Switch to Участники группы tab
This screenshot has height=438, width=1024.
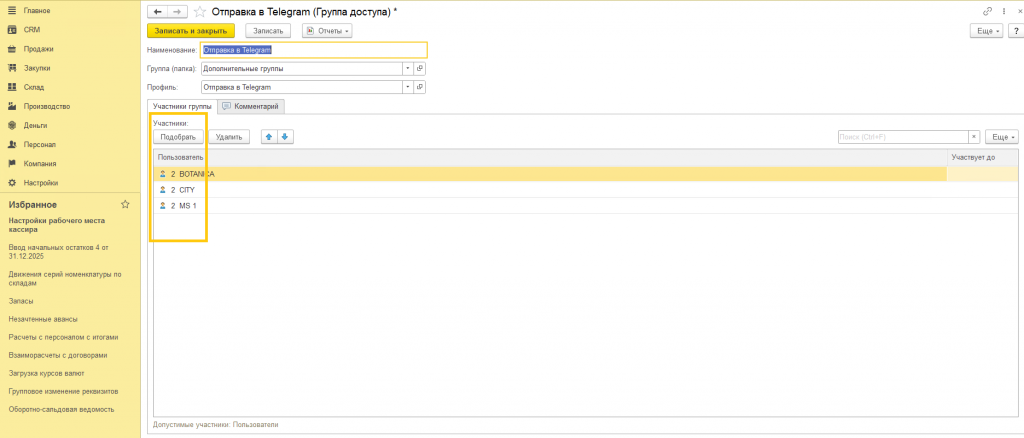coord(182,106)
